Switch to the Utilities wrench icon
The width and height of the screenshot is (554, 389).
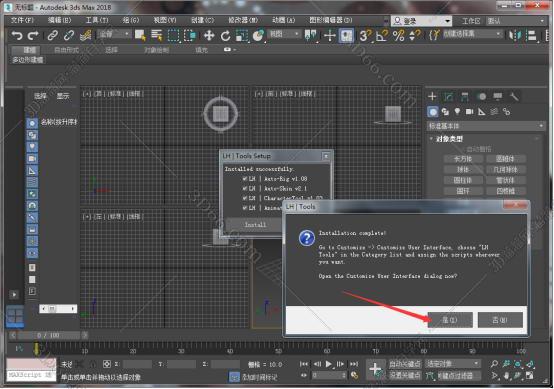pyautogui.click(x=514, y=96)
